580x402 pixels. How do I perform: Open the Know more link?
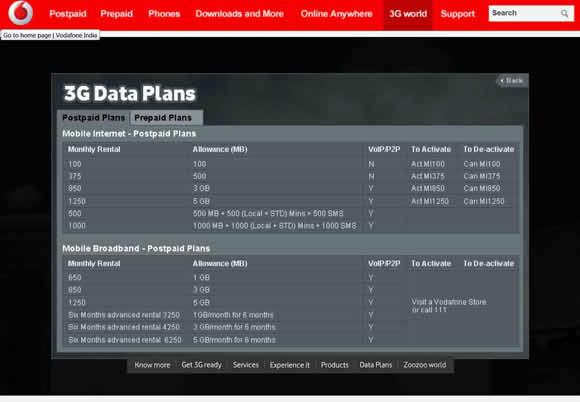click(x=152, y=365)
